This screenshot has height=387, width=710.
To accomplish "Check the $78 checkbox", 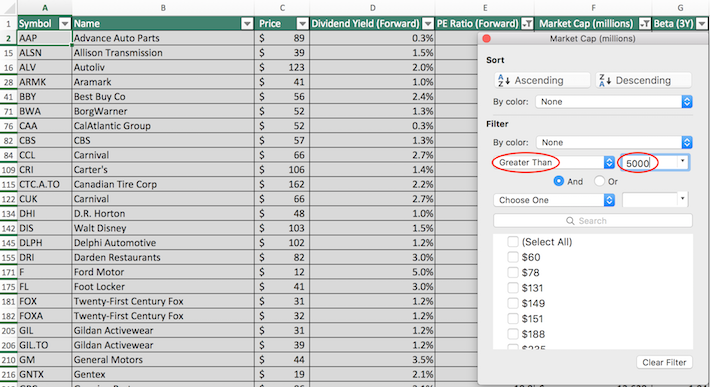I will (513, 272).
